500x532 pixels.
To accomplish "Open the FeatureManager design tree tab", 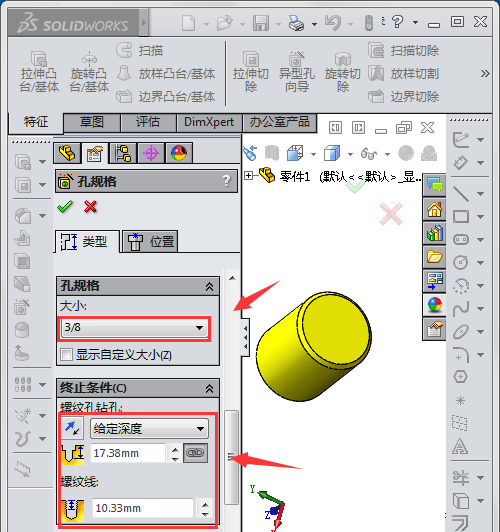I will 67,153.
